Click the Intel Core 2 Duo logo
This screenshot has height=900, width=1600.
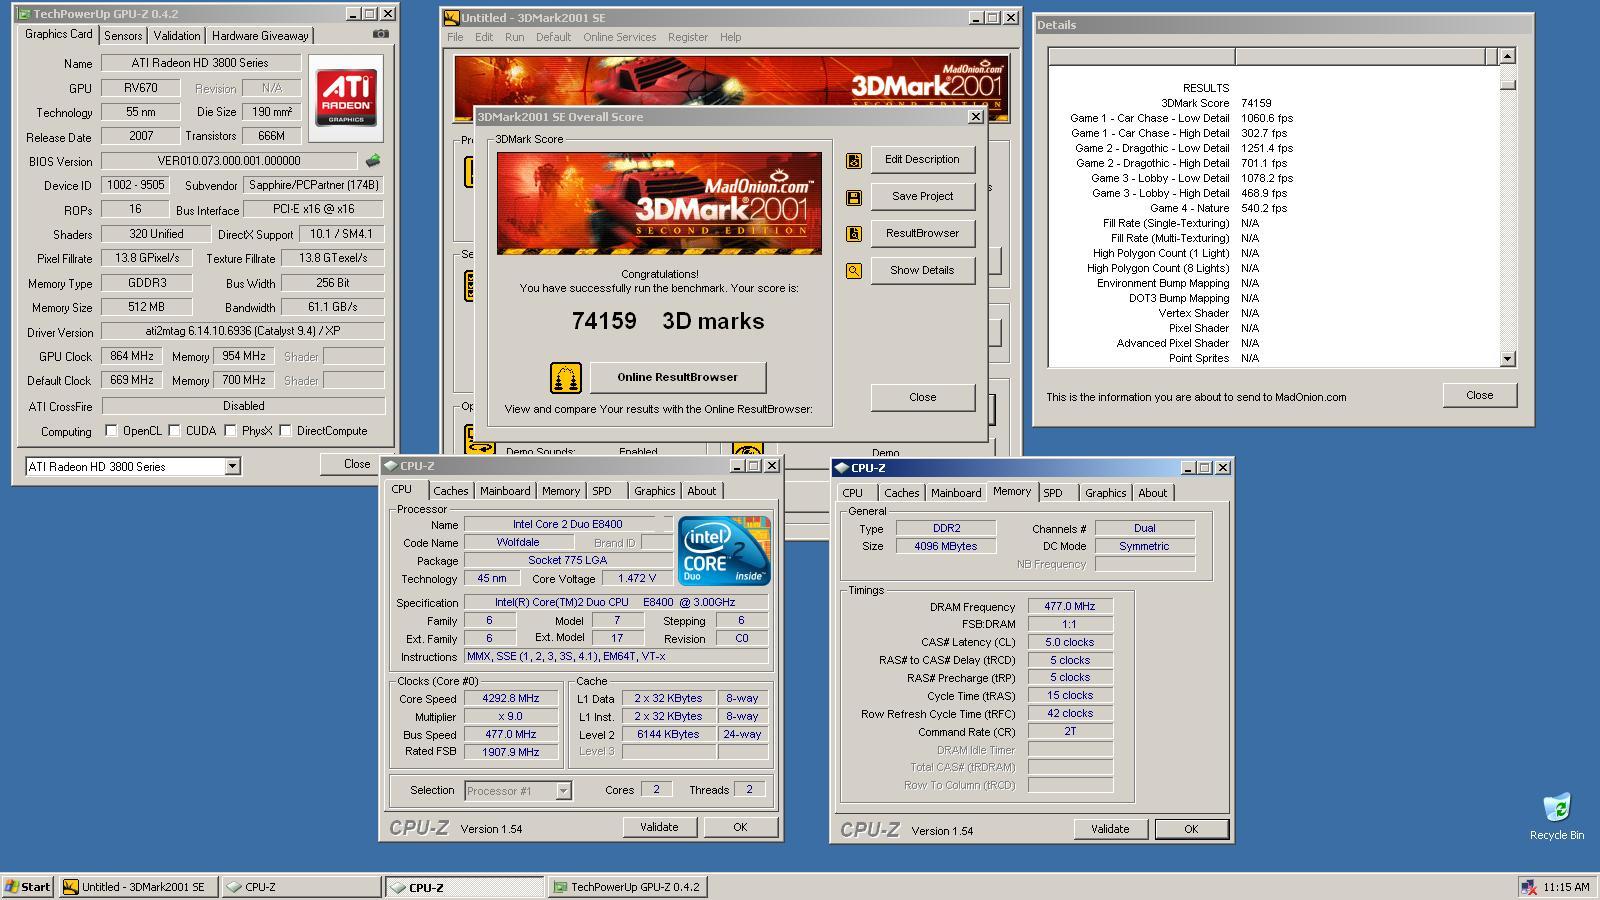[x=724, y=551]
